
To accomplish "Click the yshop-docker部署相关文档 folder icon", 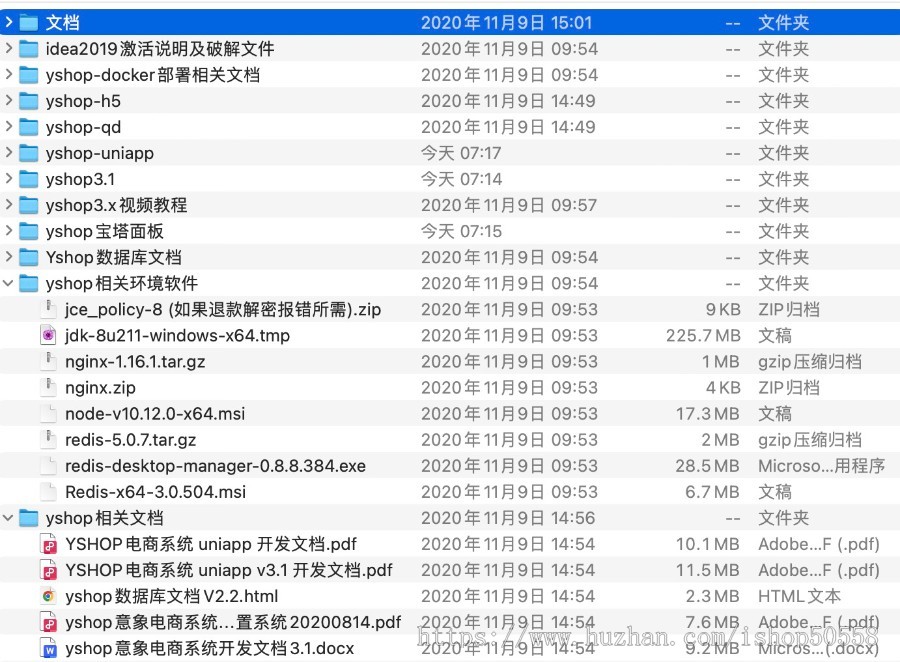I will pos(29,75).
